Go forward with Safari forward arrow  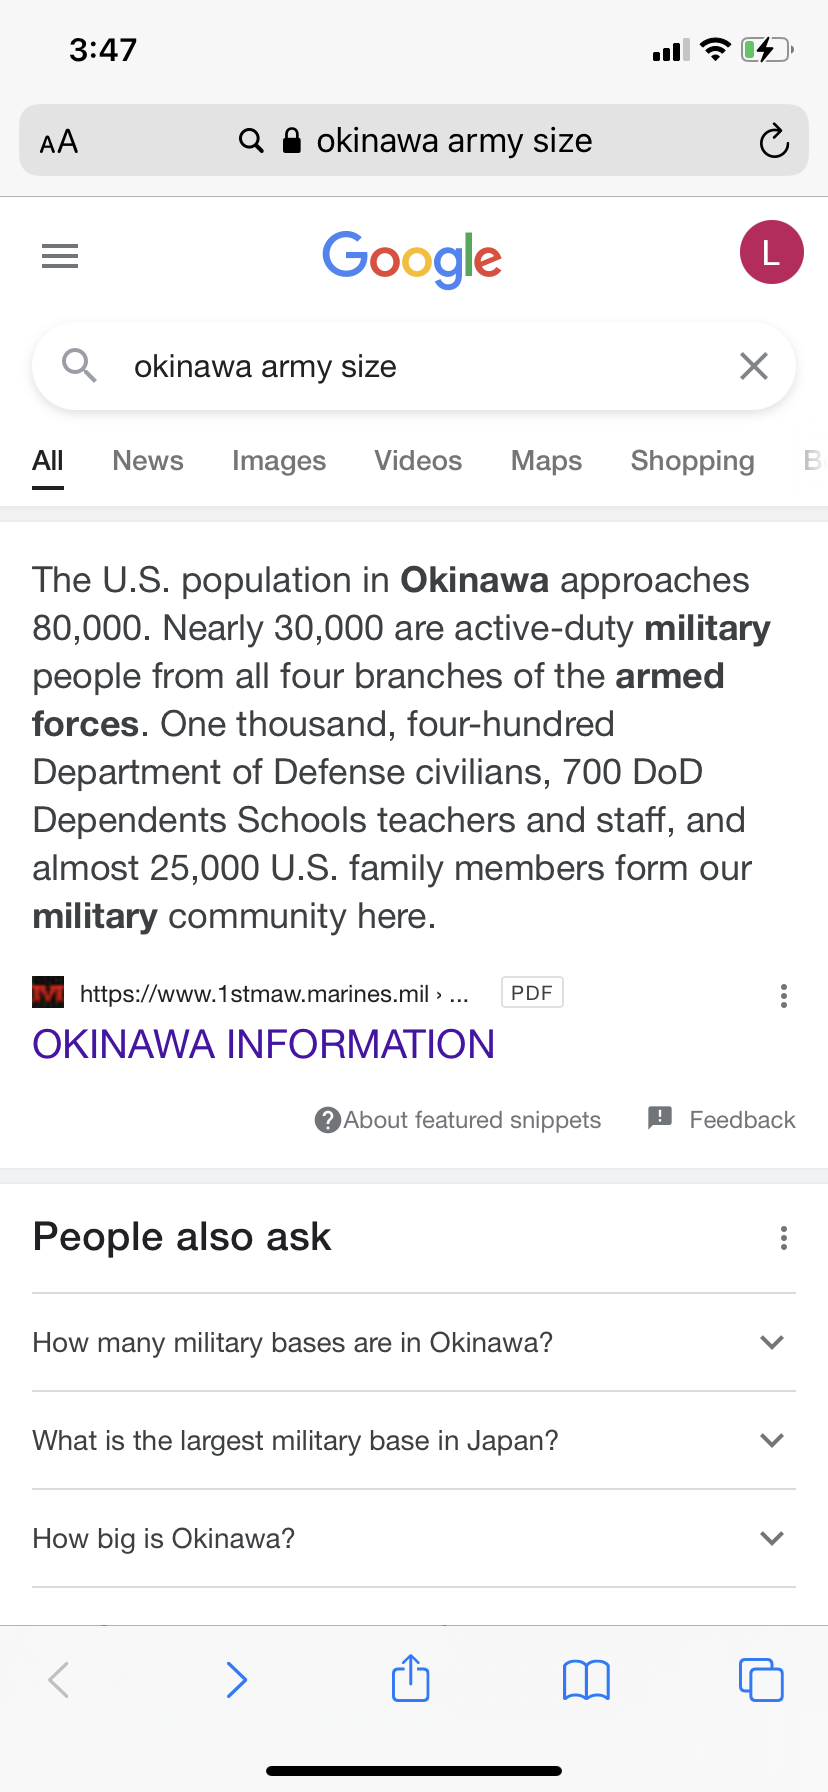click(237, 1679)
